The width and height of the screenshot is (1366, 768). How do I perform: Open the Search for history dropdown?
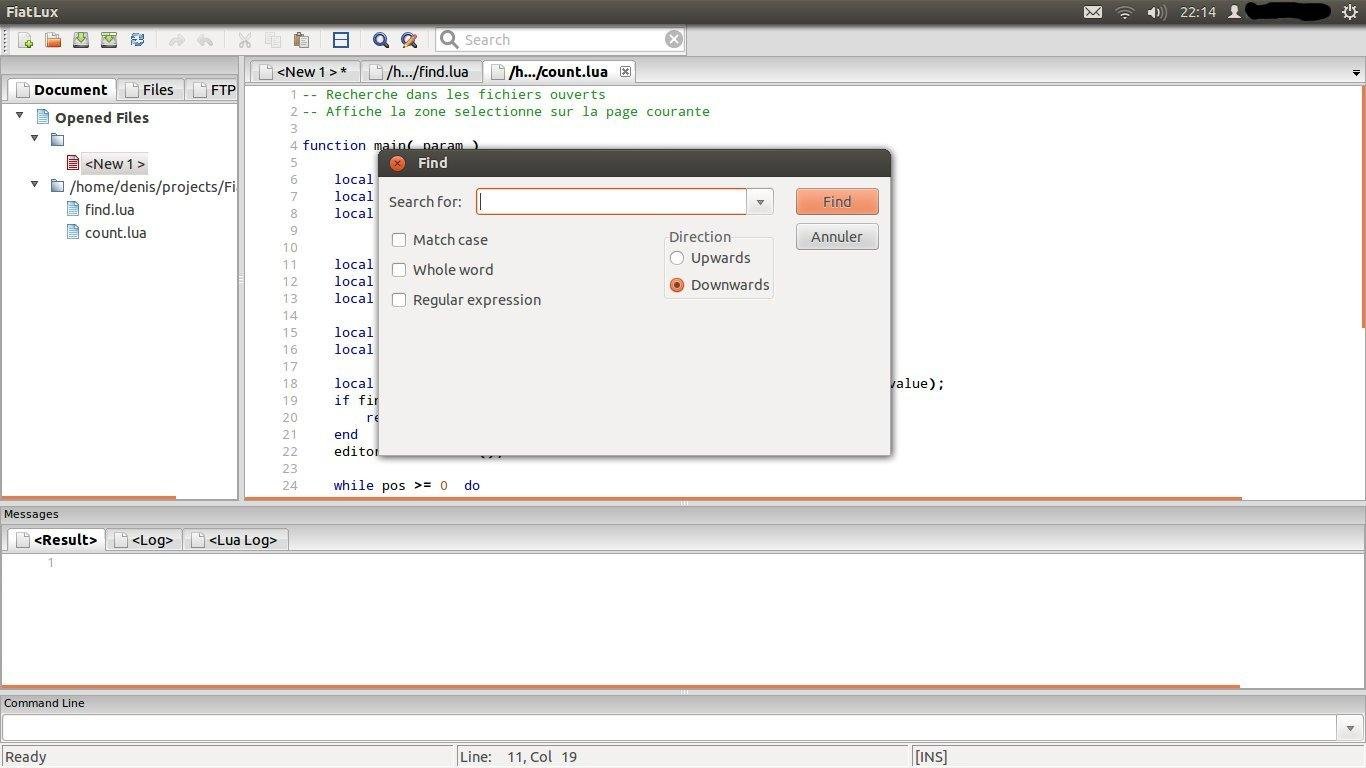point(760,202)
